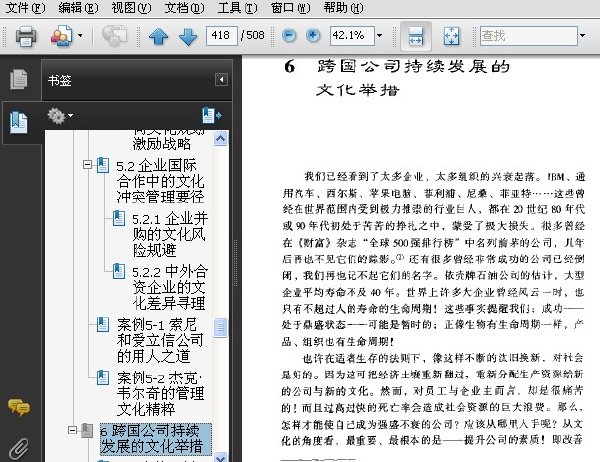The image size is (600, 462).
Task: Click the zoom percentage field showing 42.1%
Action: (x=352, y=36)
